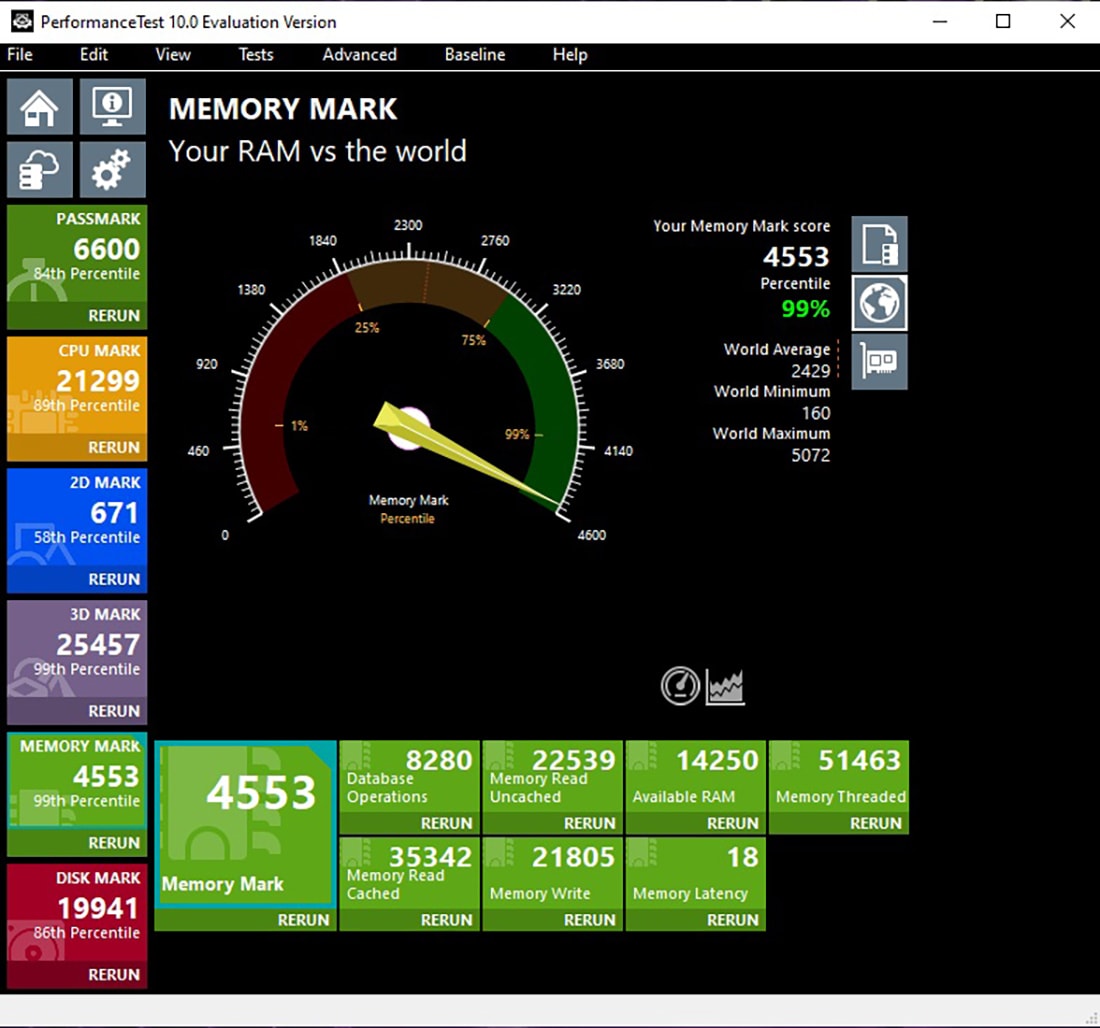
Task: Click the large Memory Mark 4553 tile
Action: pyautogui.click(x=245, y=825)
